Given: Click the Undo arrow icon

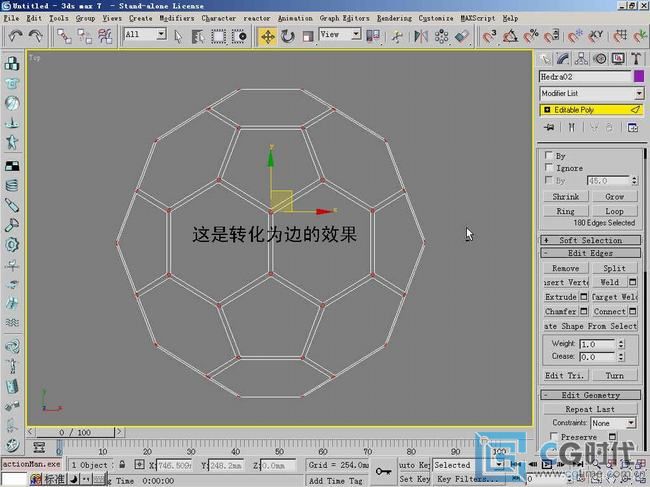Looking at the screenshot, I should (x=15, y=36).
